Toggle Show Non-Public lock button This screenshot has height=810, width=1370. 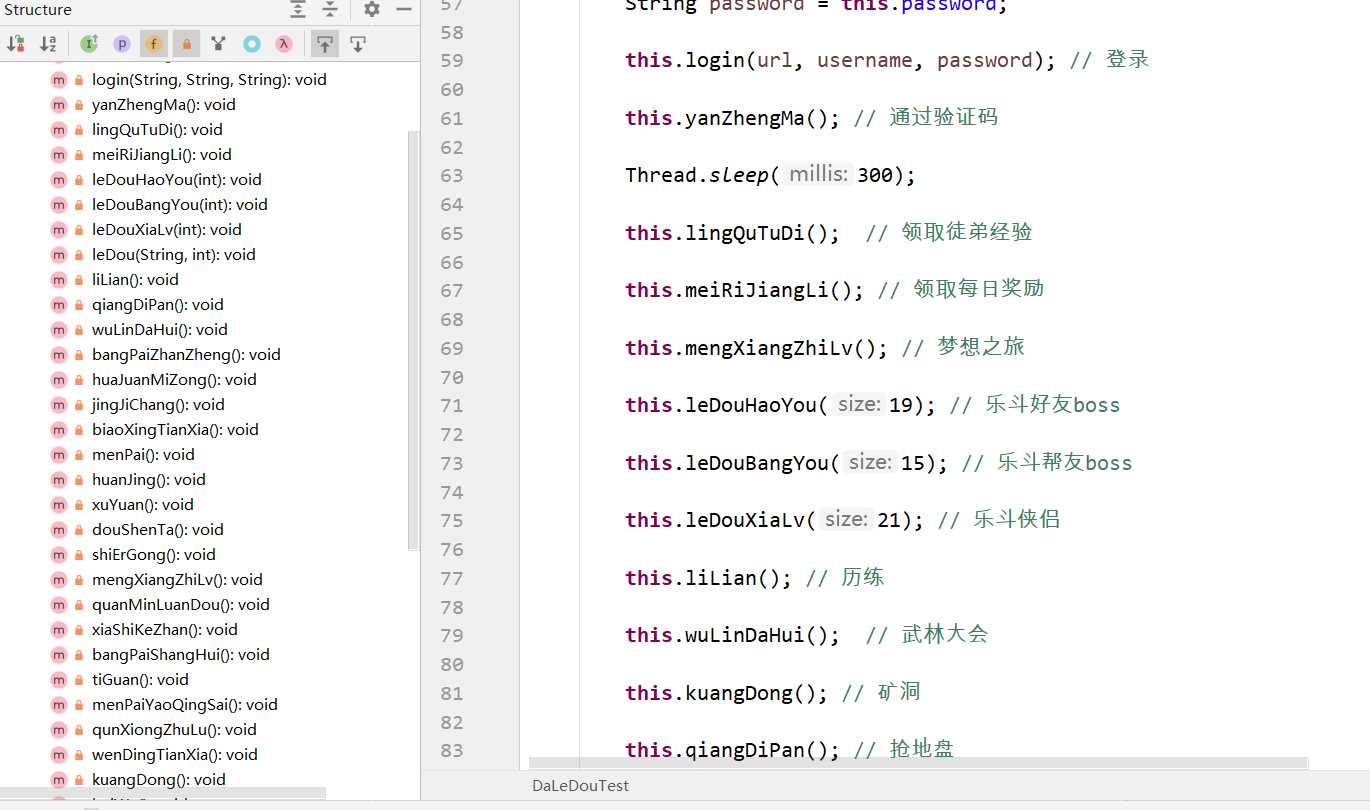(x=186, y=43)
